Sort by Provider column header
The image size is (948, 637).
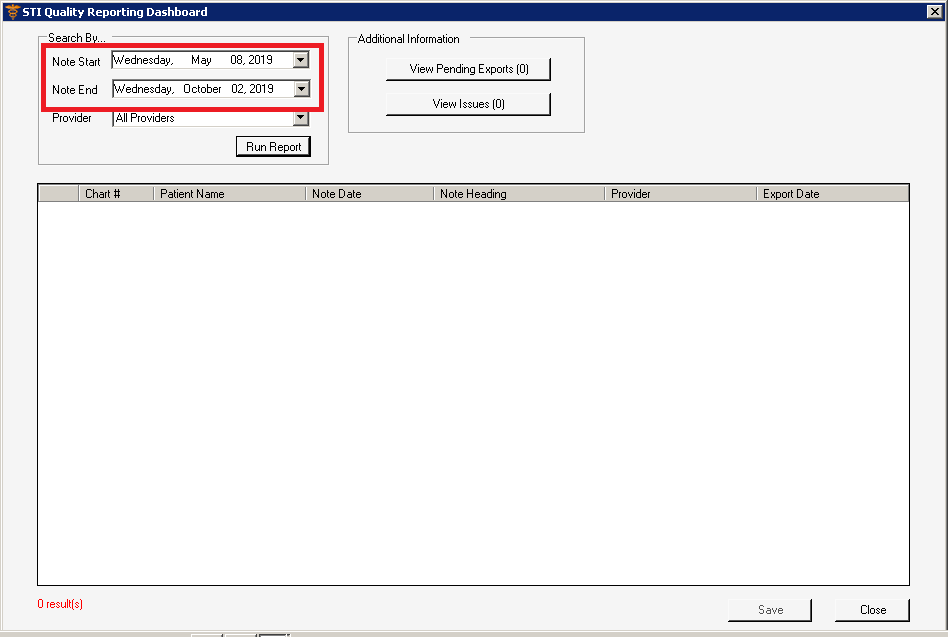click(681, 194)
